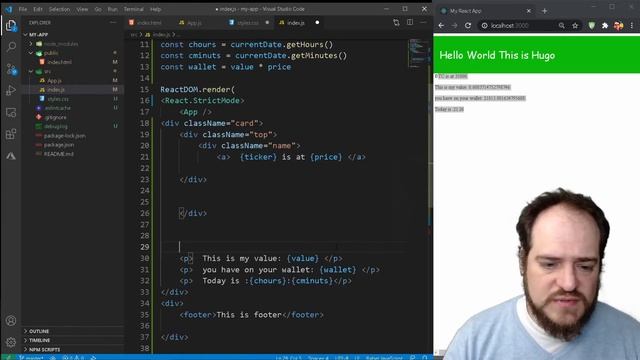This screenshot has width=640, height=360.
Task: Open the Help menu
Action: click(x=155, y=9)
